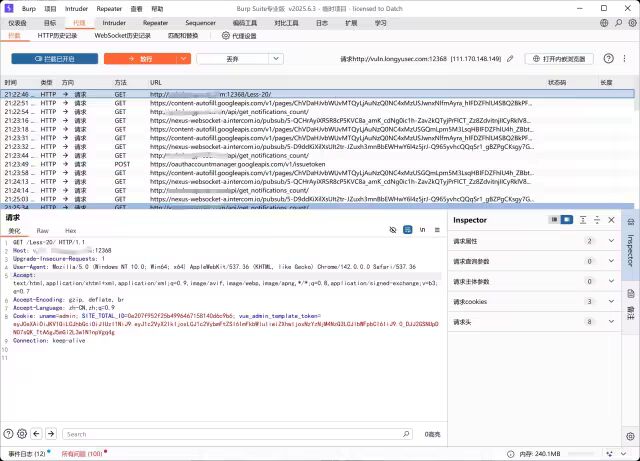Select the POST oauthaccountmanager.googleapis.com row

click(x=318, y=164)
